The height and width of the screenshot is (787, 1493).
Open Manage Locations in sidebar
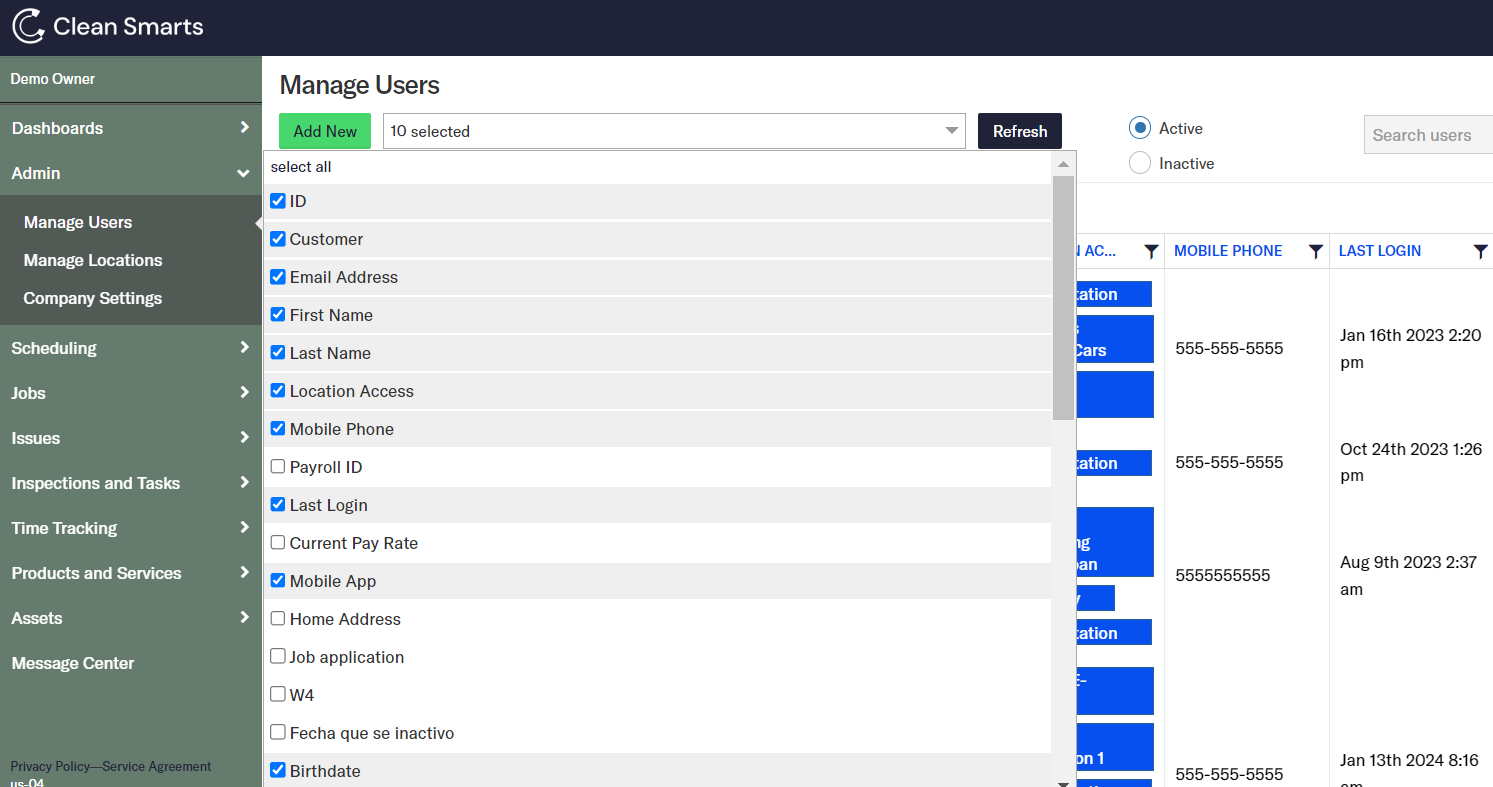point(93,260)
